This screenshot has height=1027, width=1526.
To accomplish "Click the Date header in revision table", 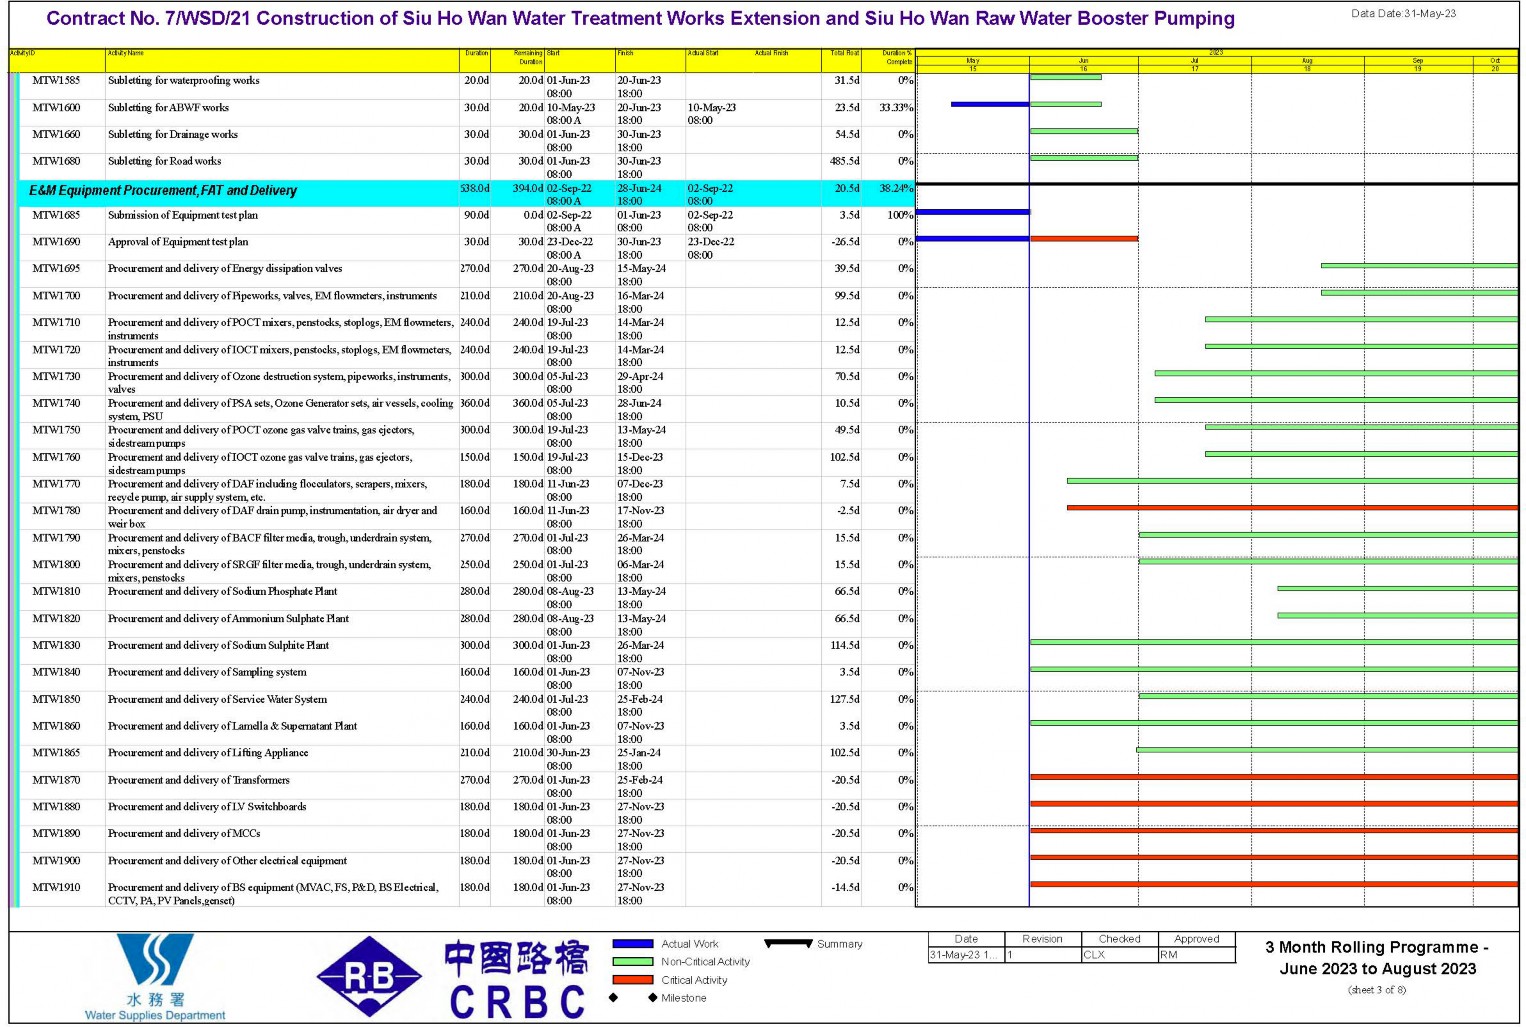I will (x=966, y=939).
